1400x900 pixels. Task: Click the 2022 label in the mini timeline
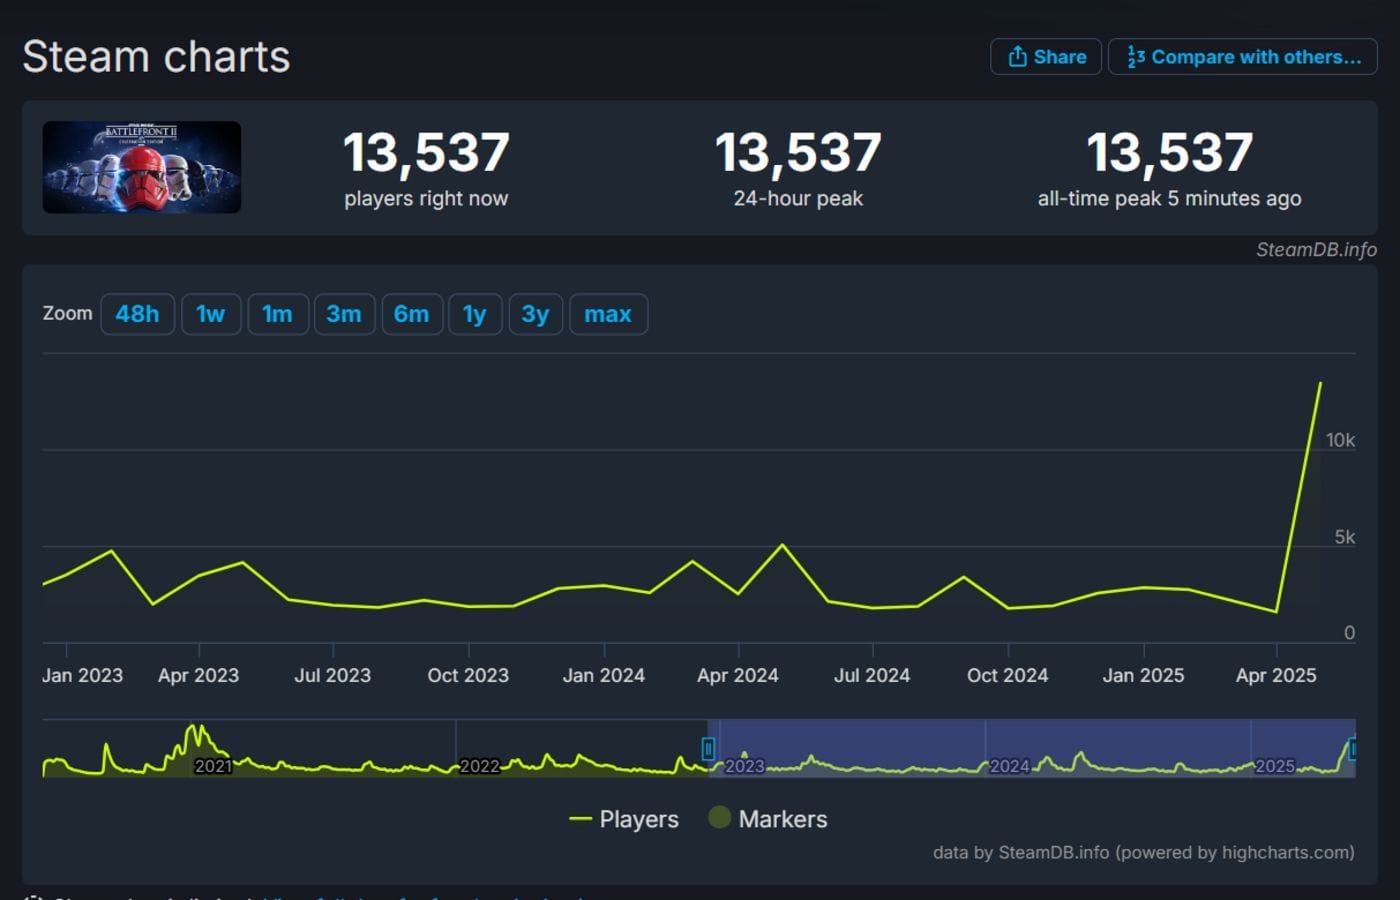click(x=478, y=766)
